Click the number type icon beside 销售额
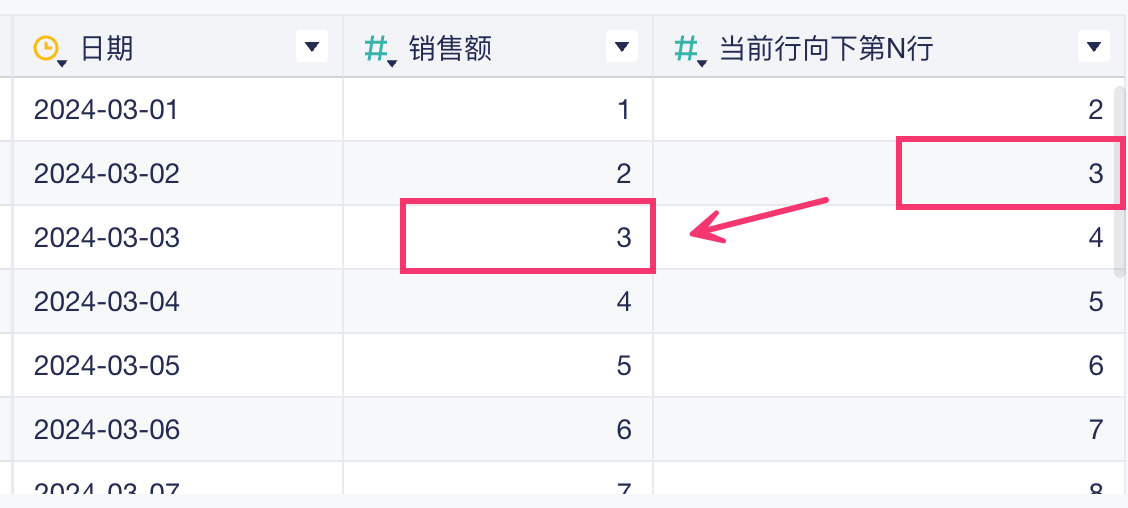This screenshot has height=508, width=1128. coord(376,47)
